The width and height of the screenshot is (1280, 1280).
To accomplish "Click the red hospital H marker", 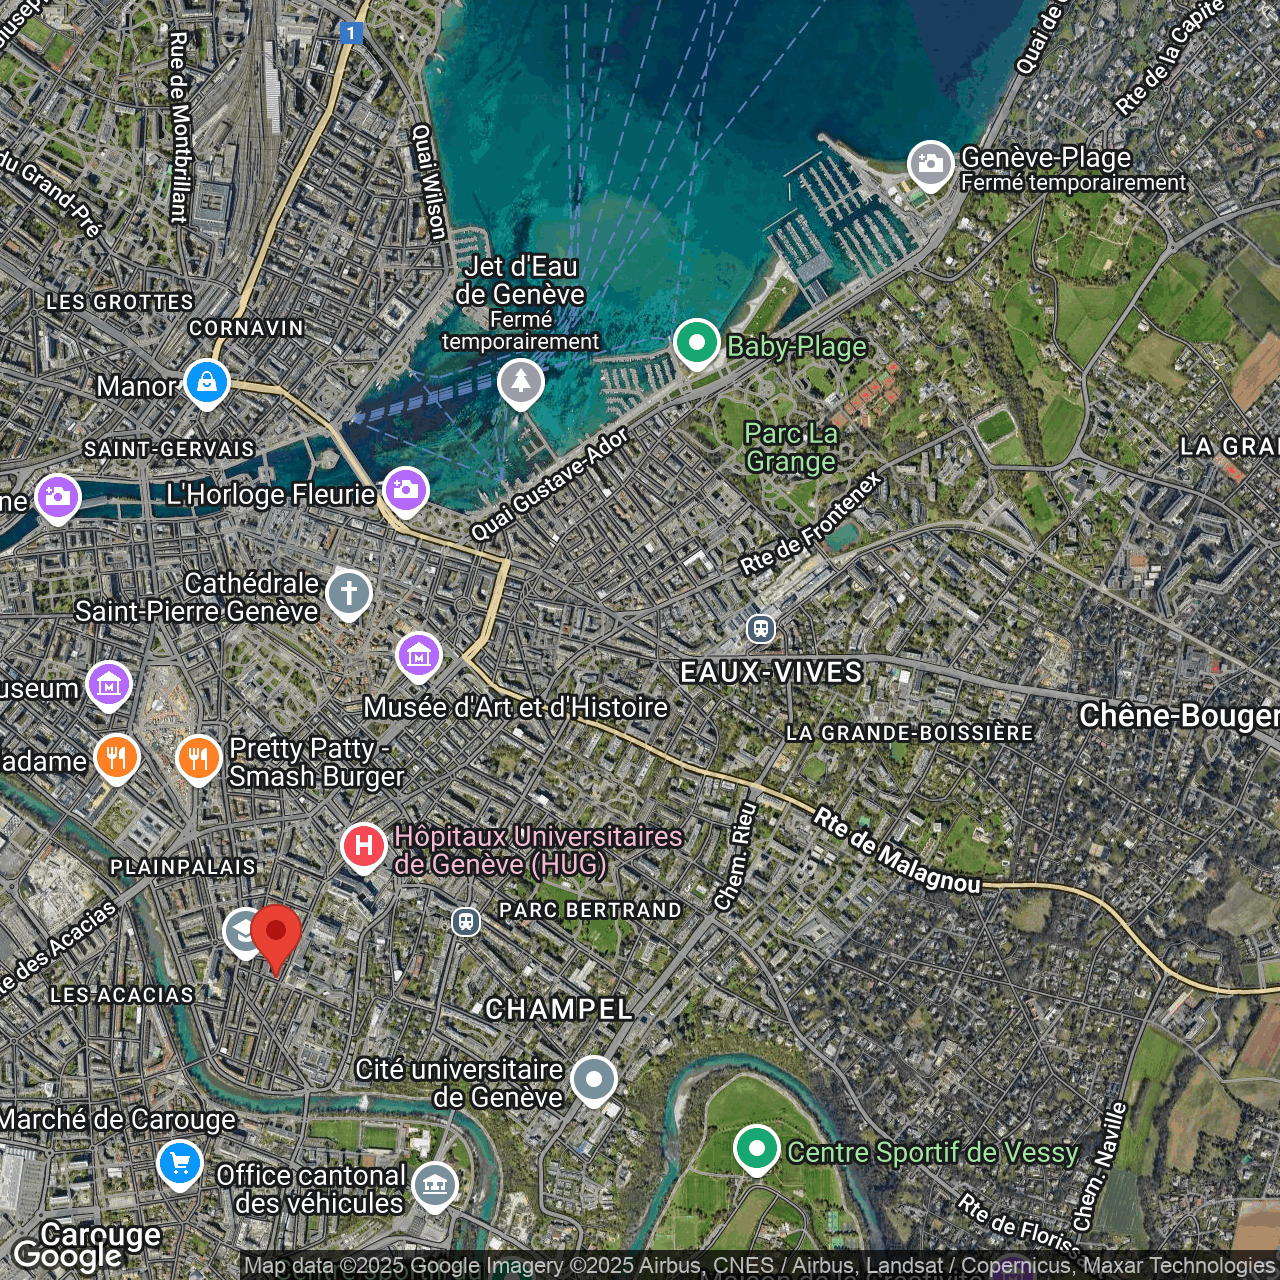I will [x=364, y=846].
